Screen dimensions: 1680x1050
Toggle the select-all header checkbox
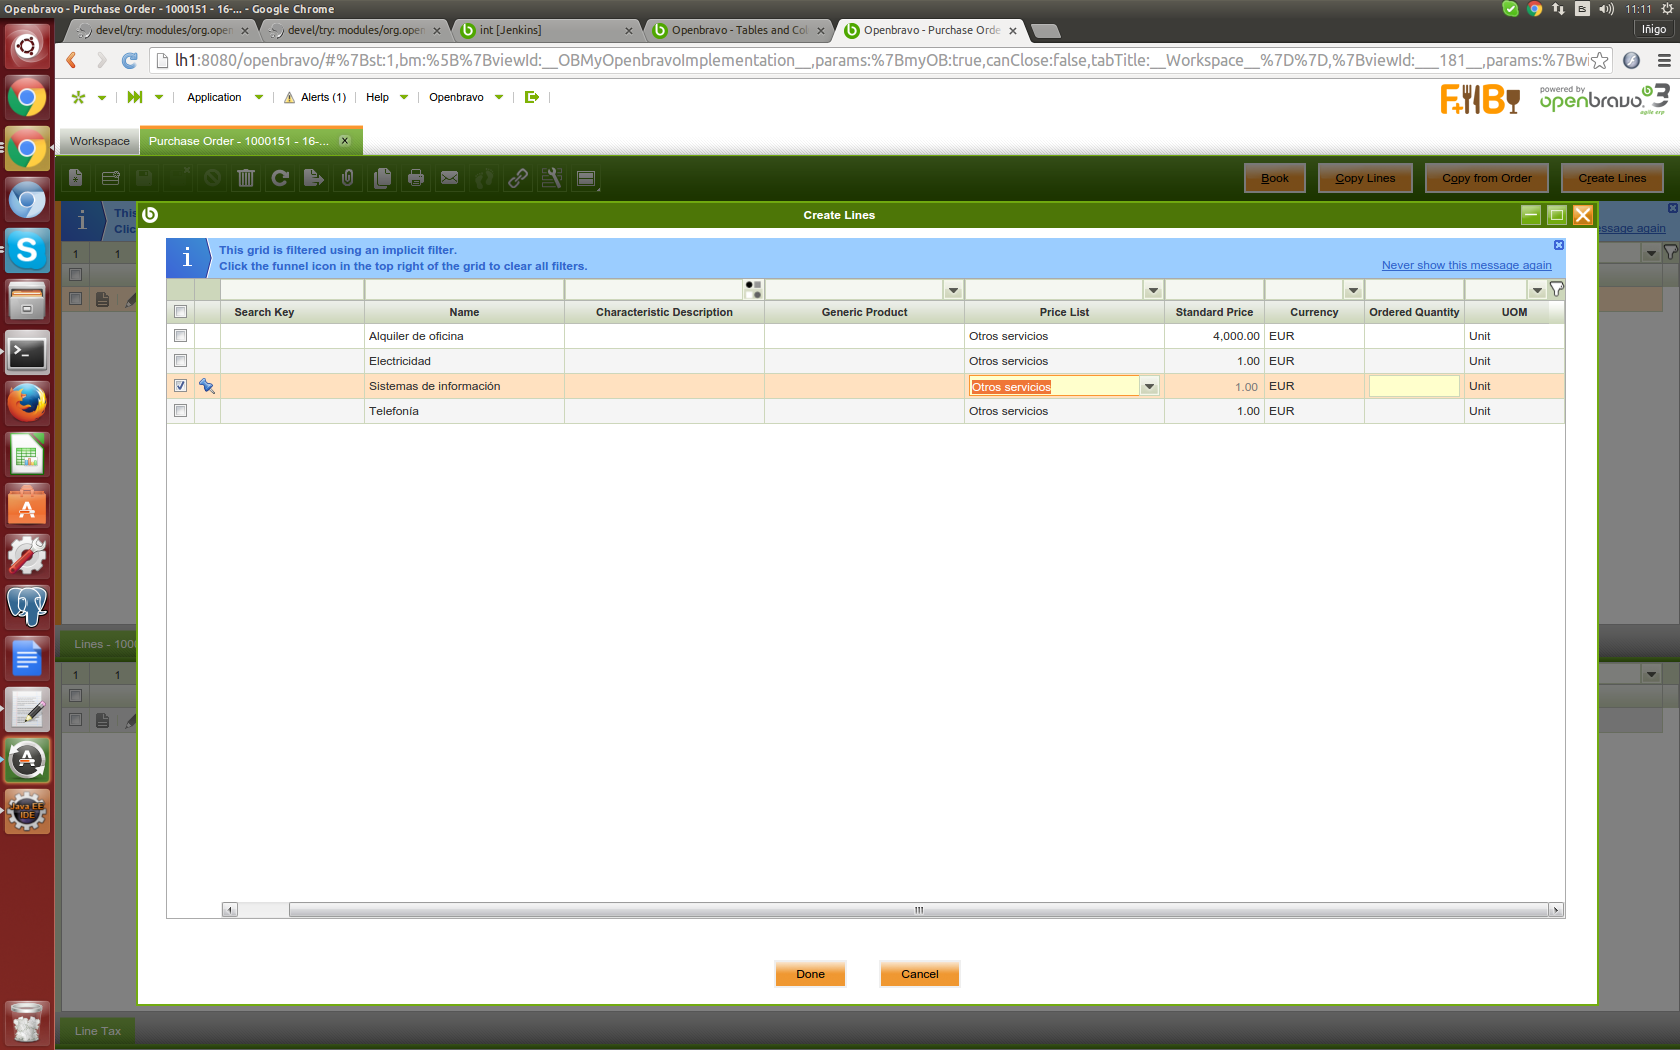click(180, 312)
